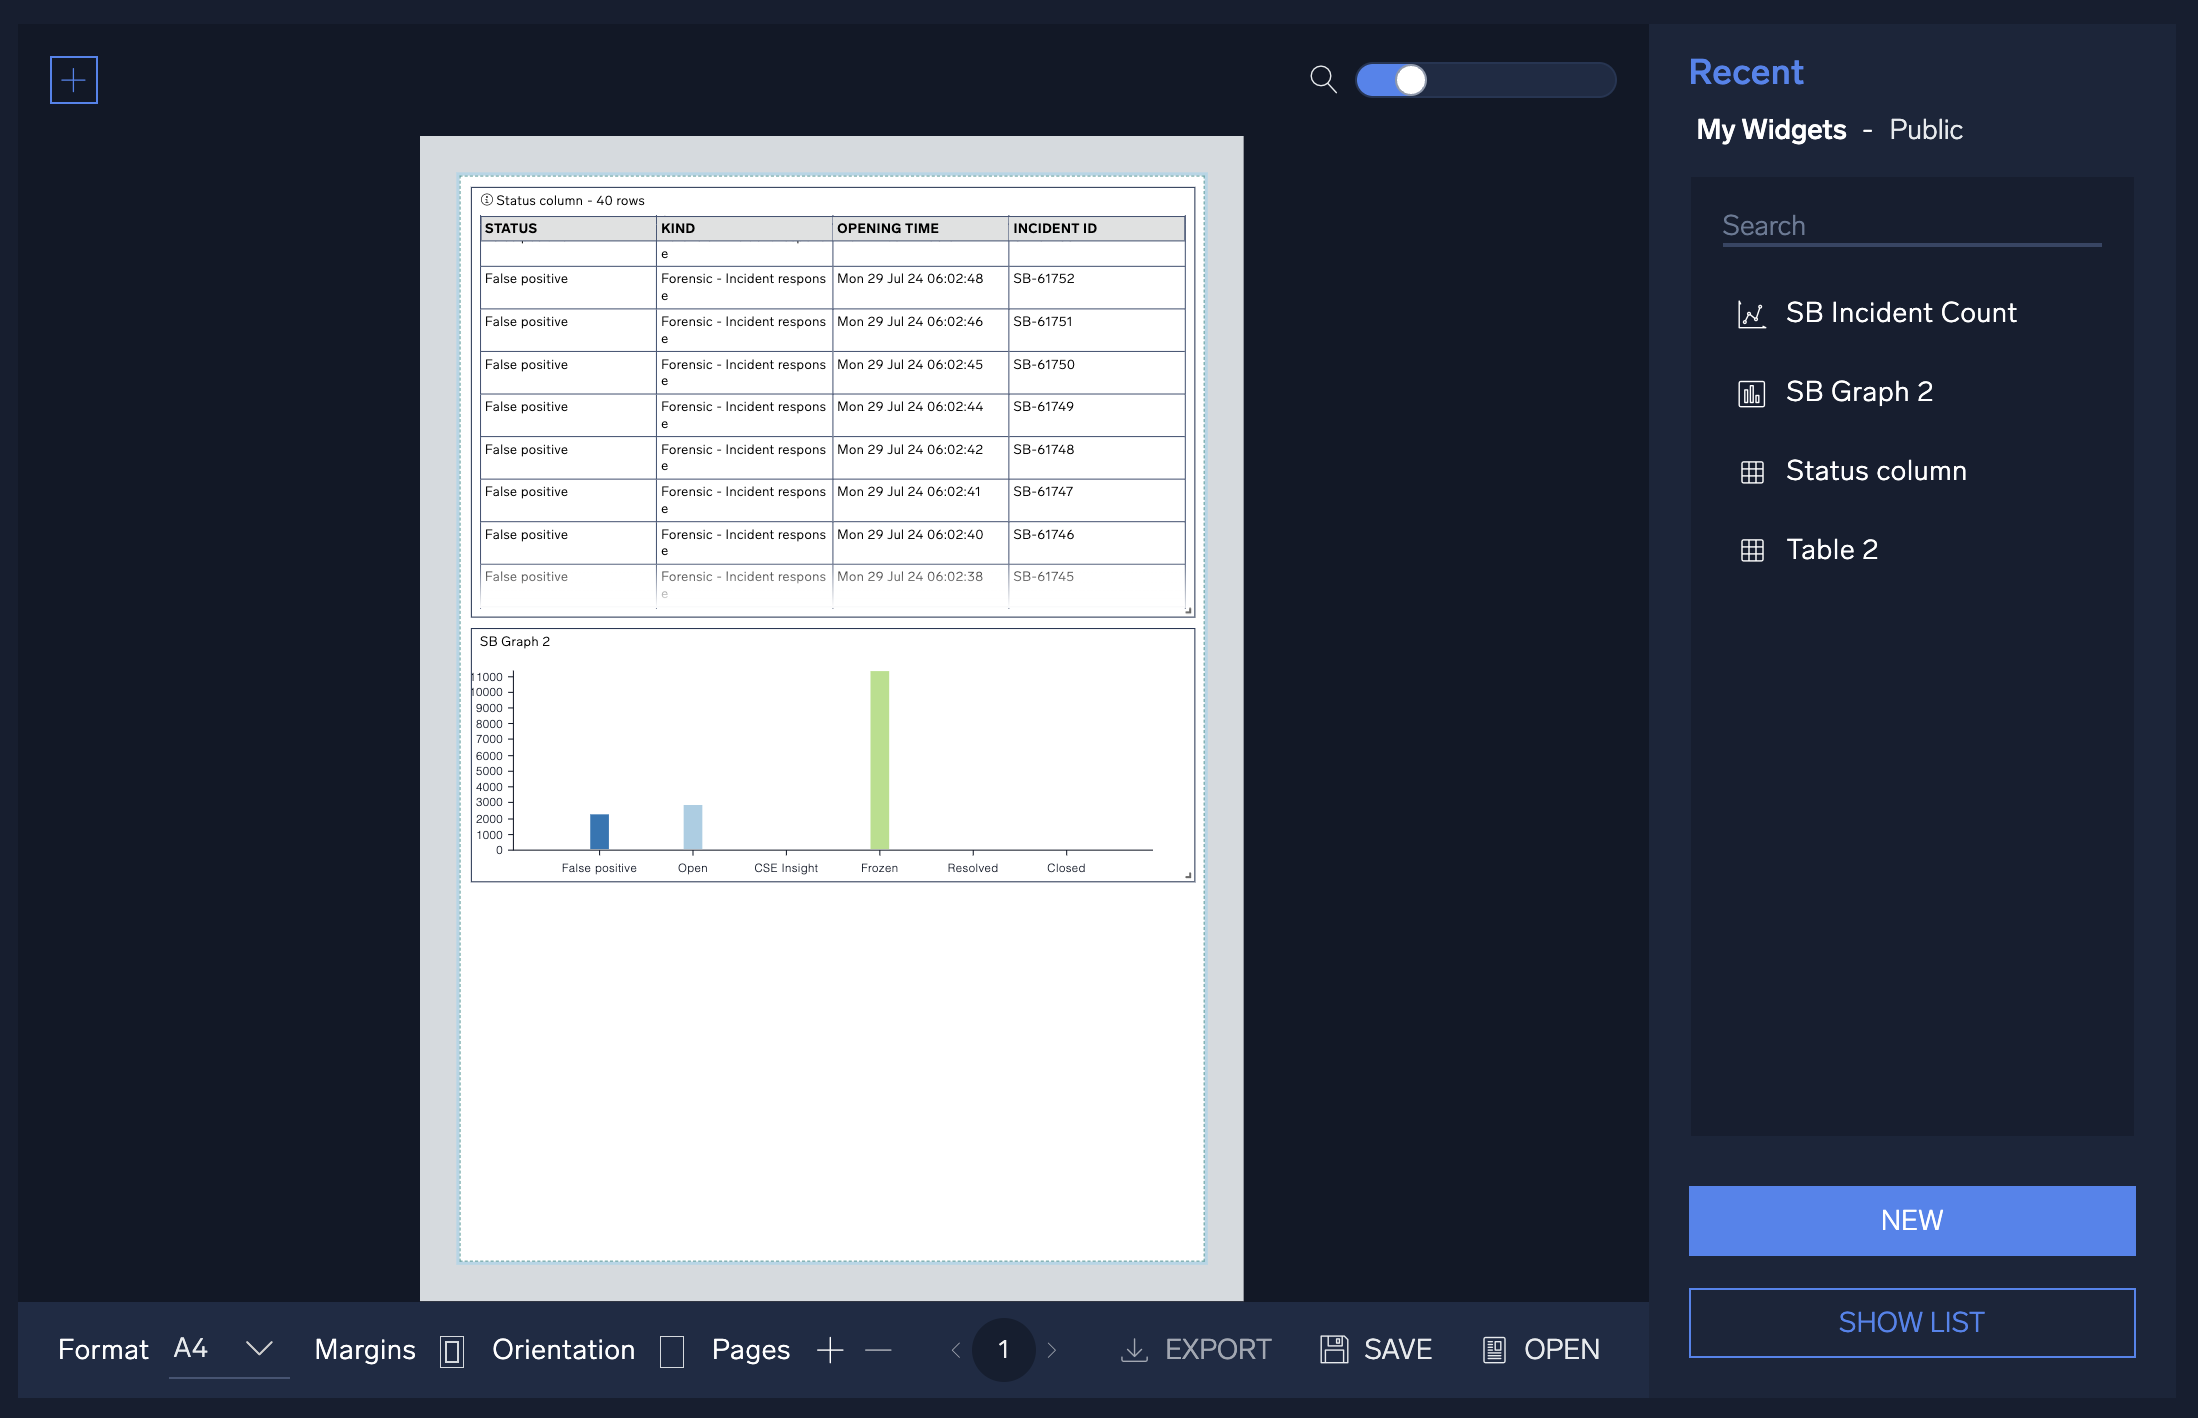Click the add element plus icon
Image resolution: width=2198 pixels, height=1418 pixels.
73,80
